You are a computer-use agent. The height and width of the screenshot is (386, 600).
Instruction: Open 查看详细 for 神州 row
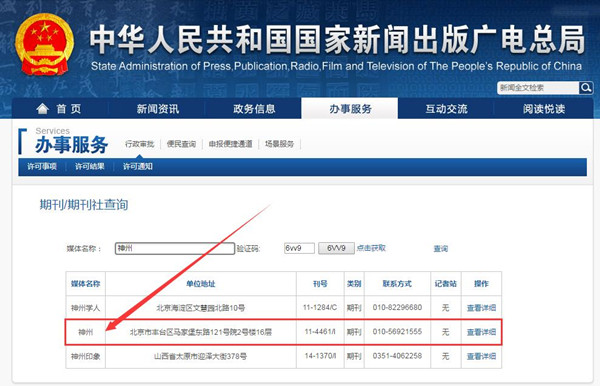481,332
